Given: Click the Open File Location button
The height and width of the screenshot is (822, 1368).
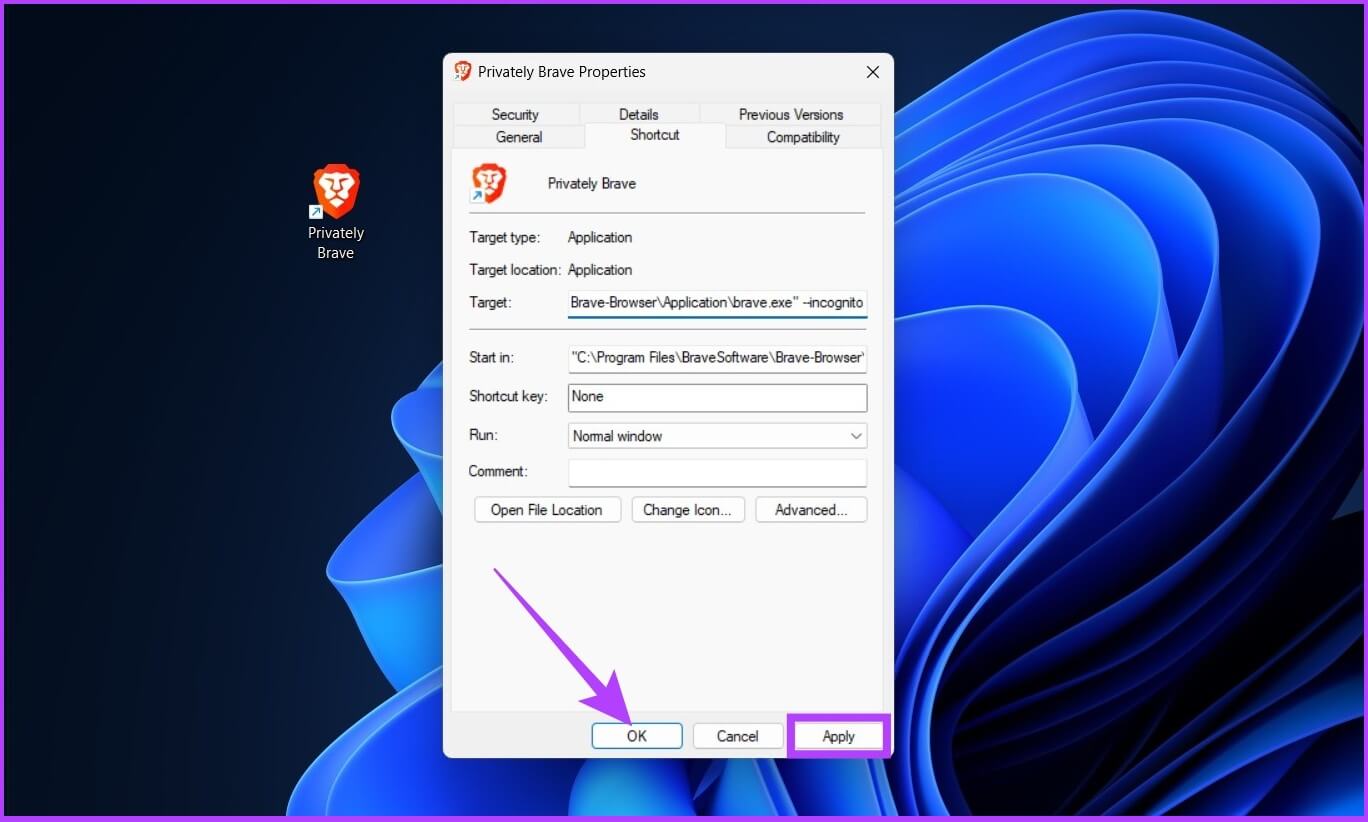Looking at the screenshot, I should (x=547, y=510).
